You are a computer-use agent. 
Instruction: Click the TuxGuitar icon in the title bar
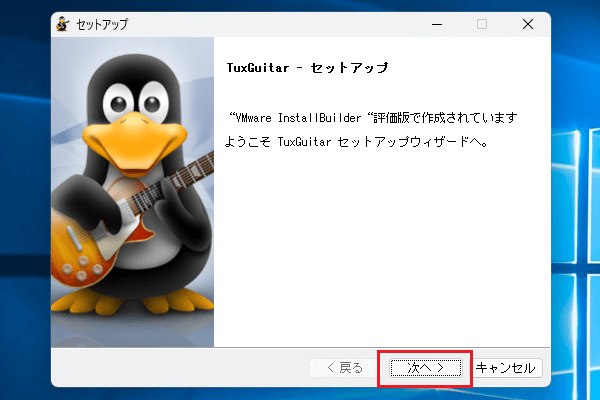pos(65,25)
